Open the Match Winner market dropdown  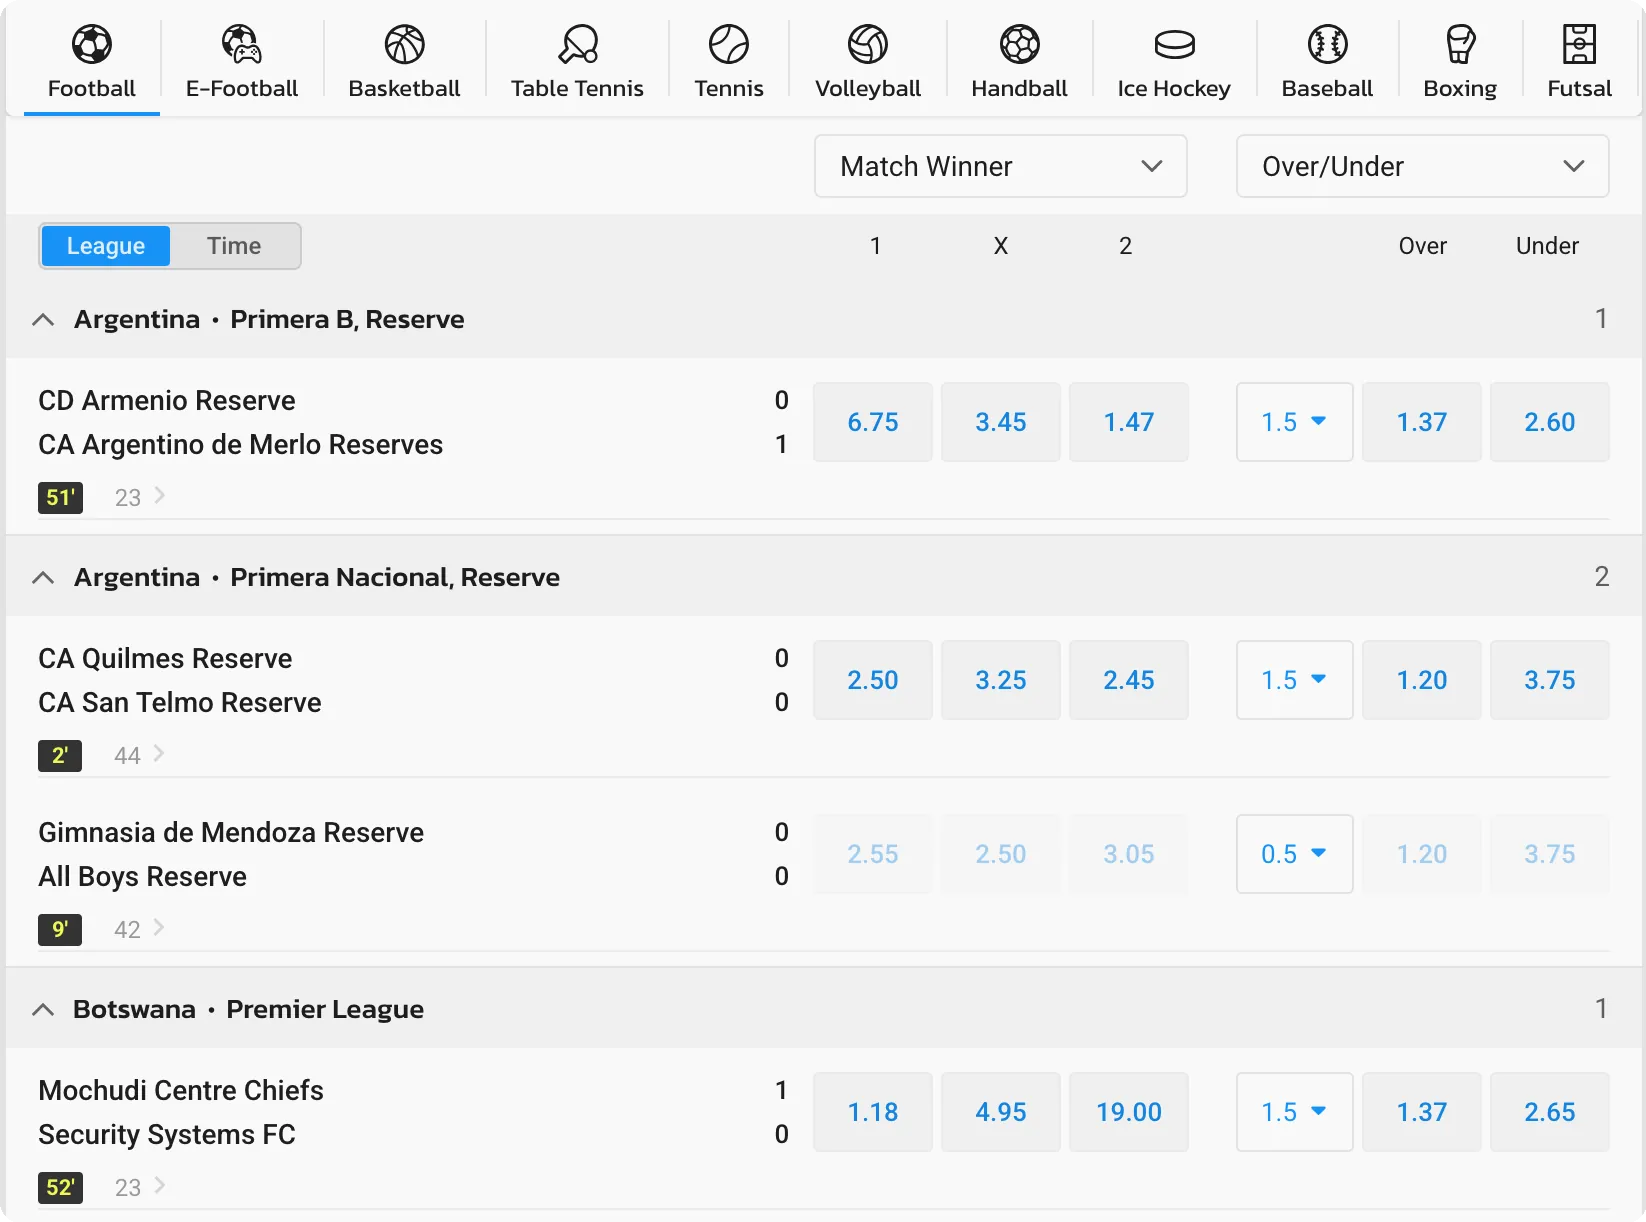[x=1001, y=166]
